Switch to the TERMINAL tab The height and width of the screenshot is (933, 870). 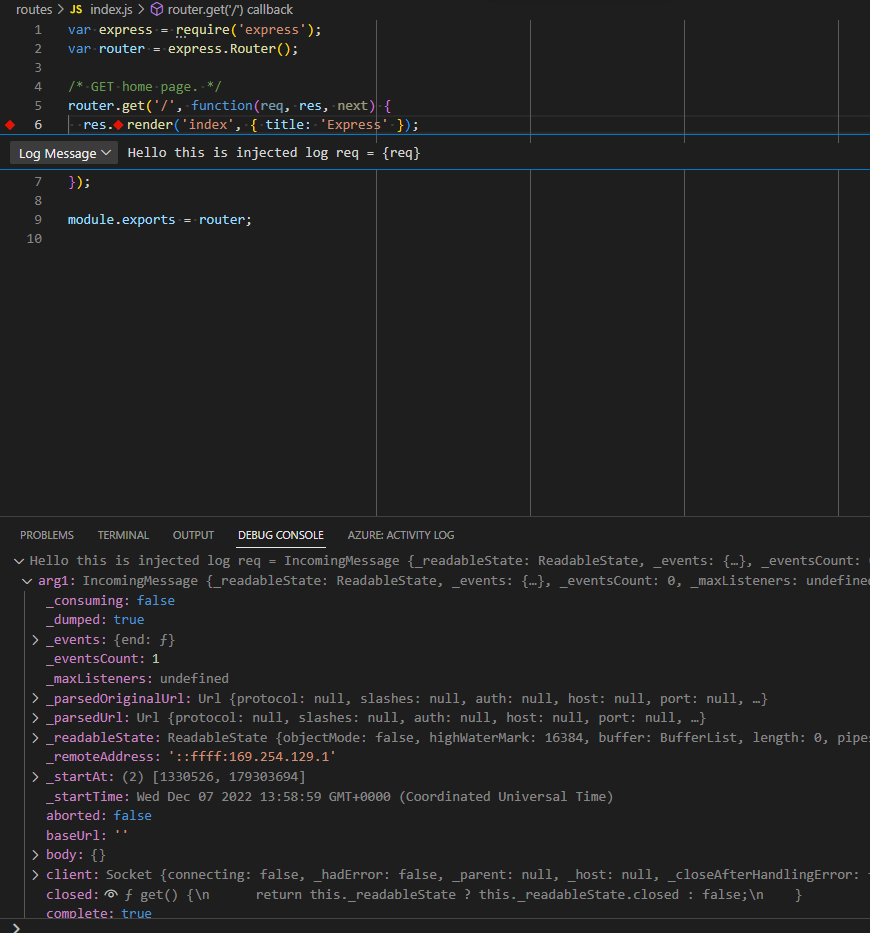point(123,535)
